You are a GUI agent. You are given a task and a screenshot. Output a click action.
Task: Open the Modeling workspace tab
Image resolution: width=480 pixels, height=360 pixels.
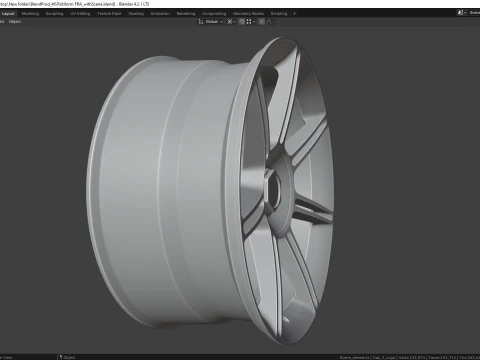point(30,14)
